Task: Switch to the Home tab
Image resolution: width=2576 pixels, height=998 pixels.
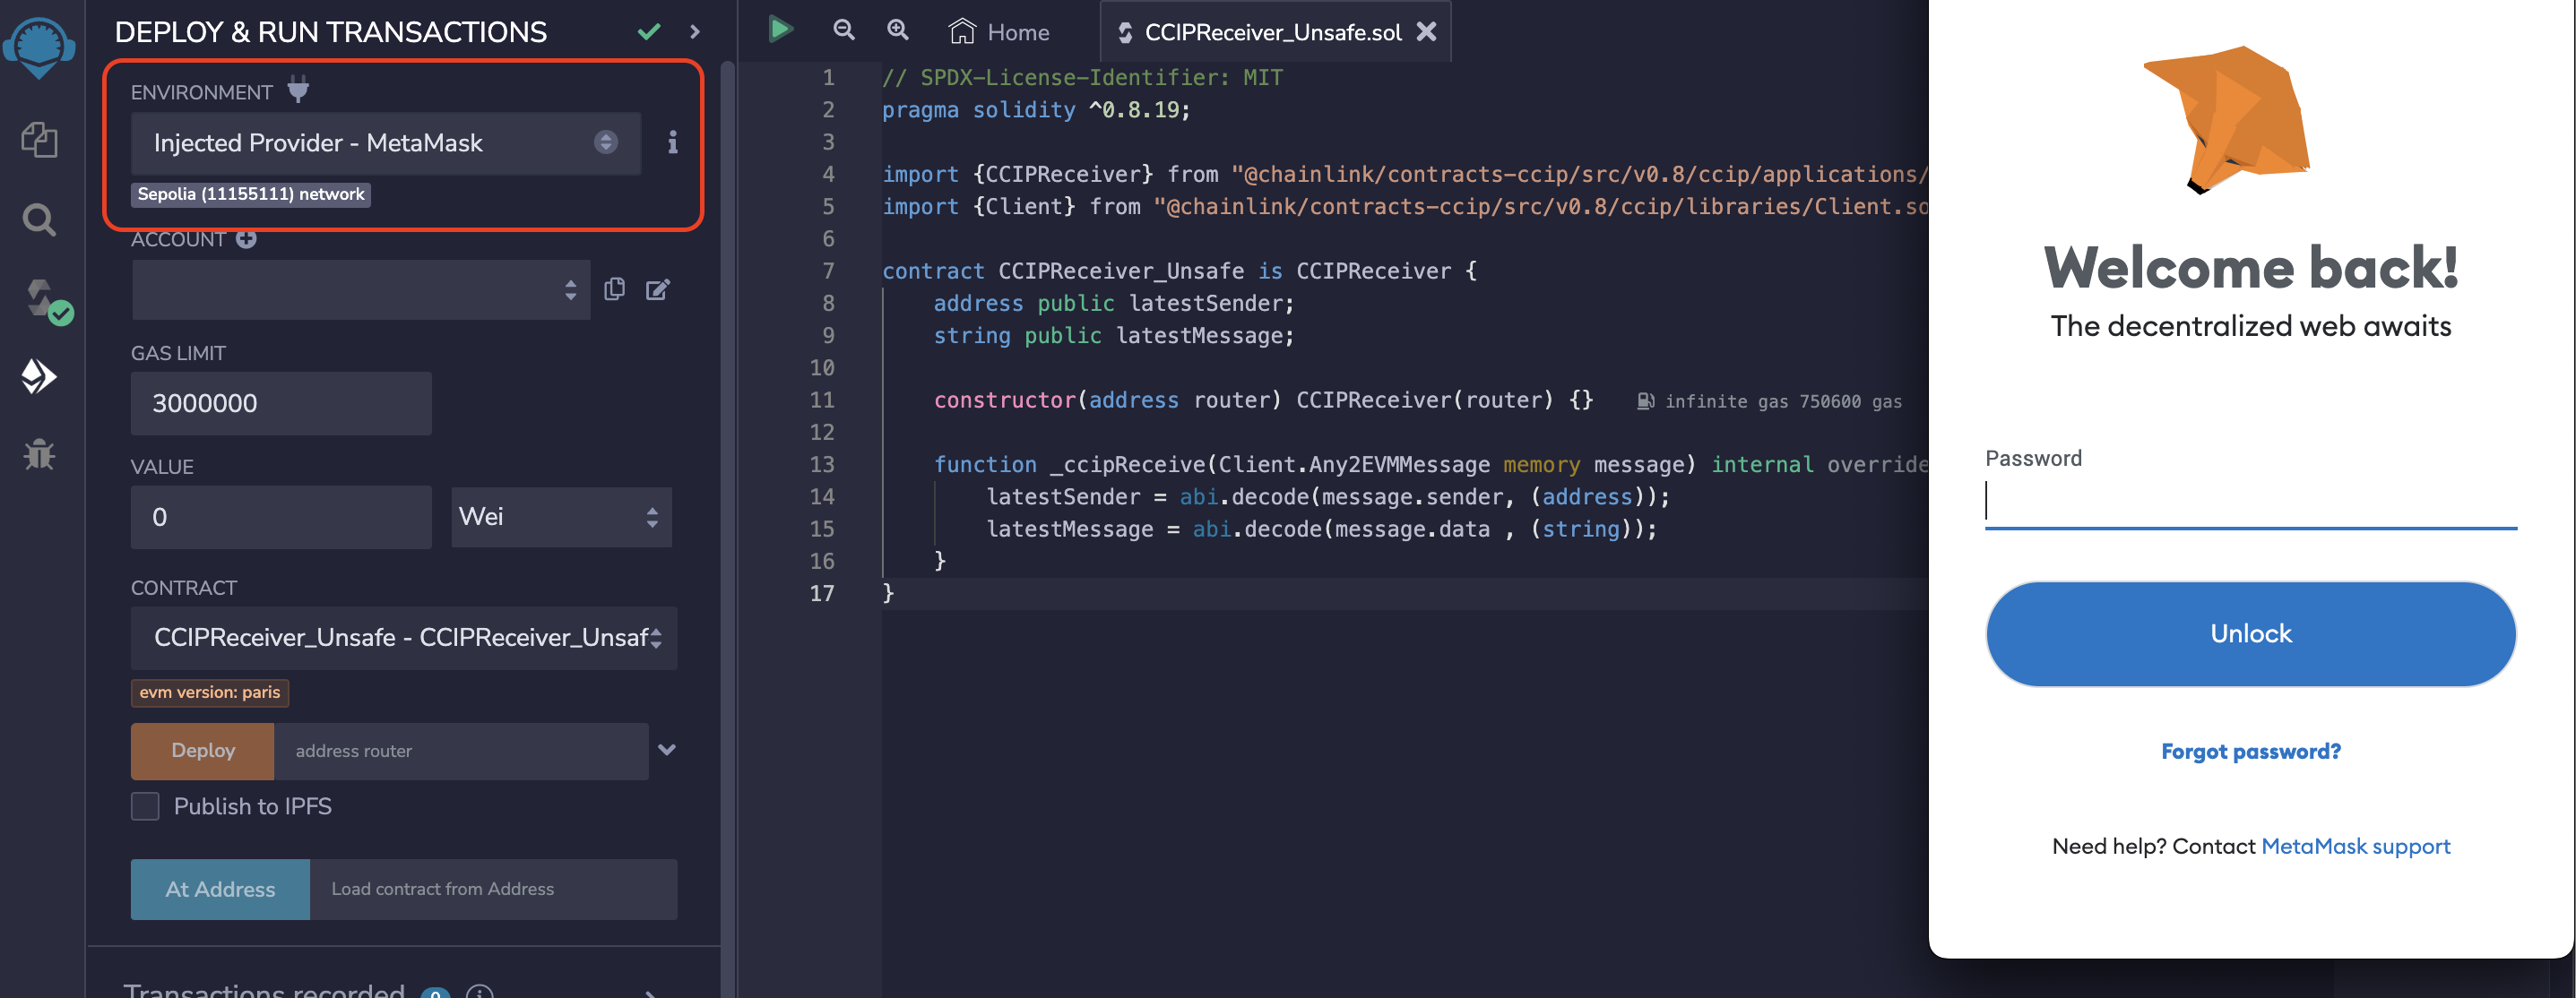Action: [x=999, y=32]
